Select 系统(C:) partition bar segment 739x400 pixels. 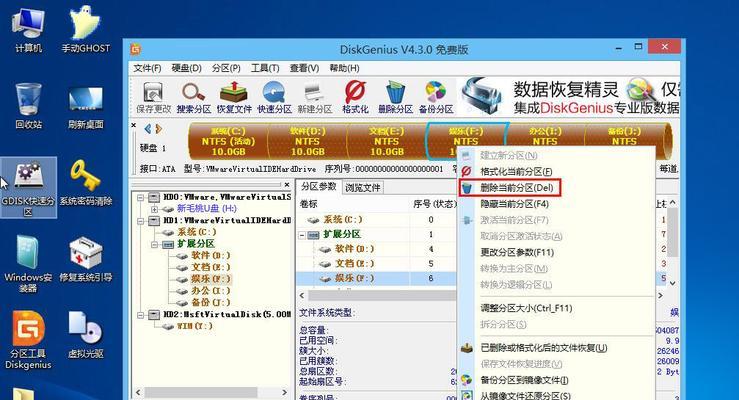[x=228, y=141]
